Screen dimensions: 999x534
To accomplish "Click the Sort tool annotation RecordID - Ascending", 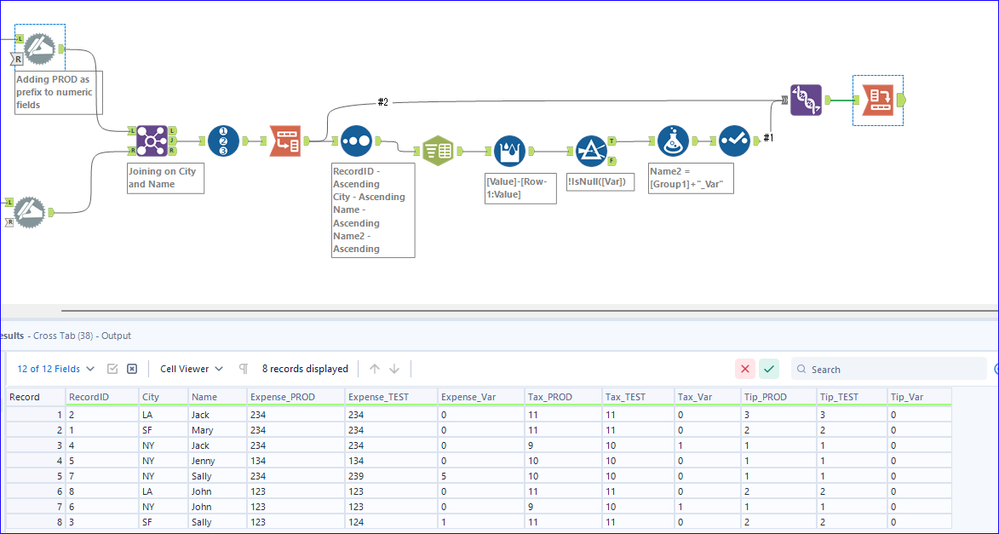I will coord(373,210).
